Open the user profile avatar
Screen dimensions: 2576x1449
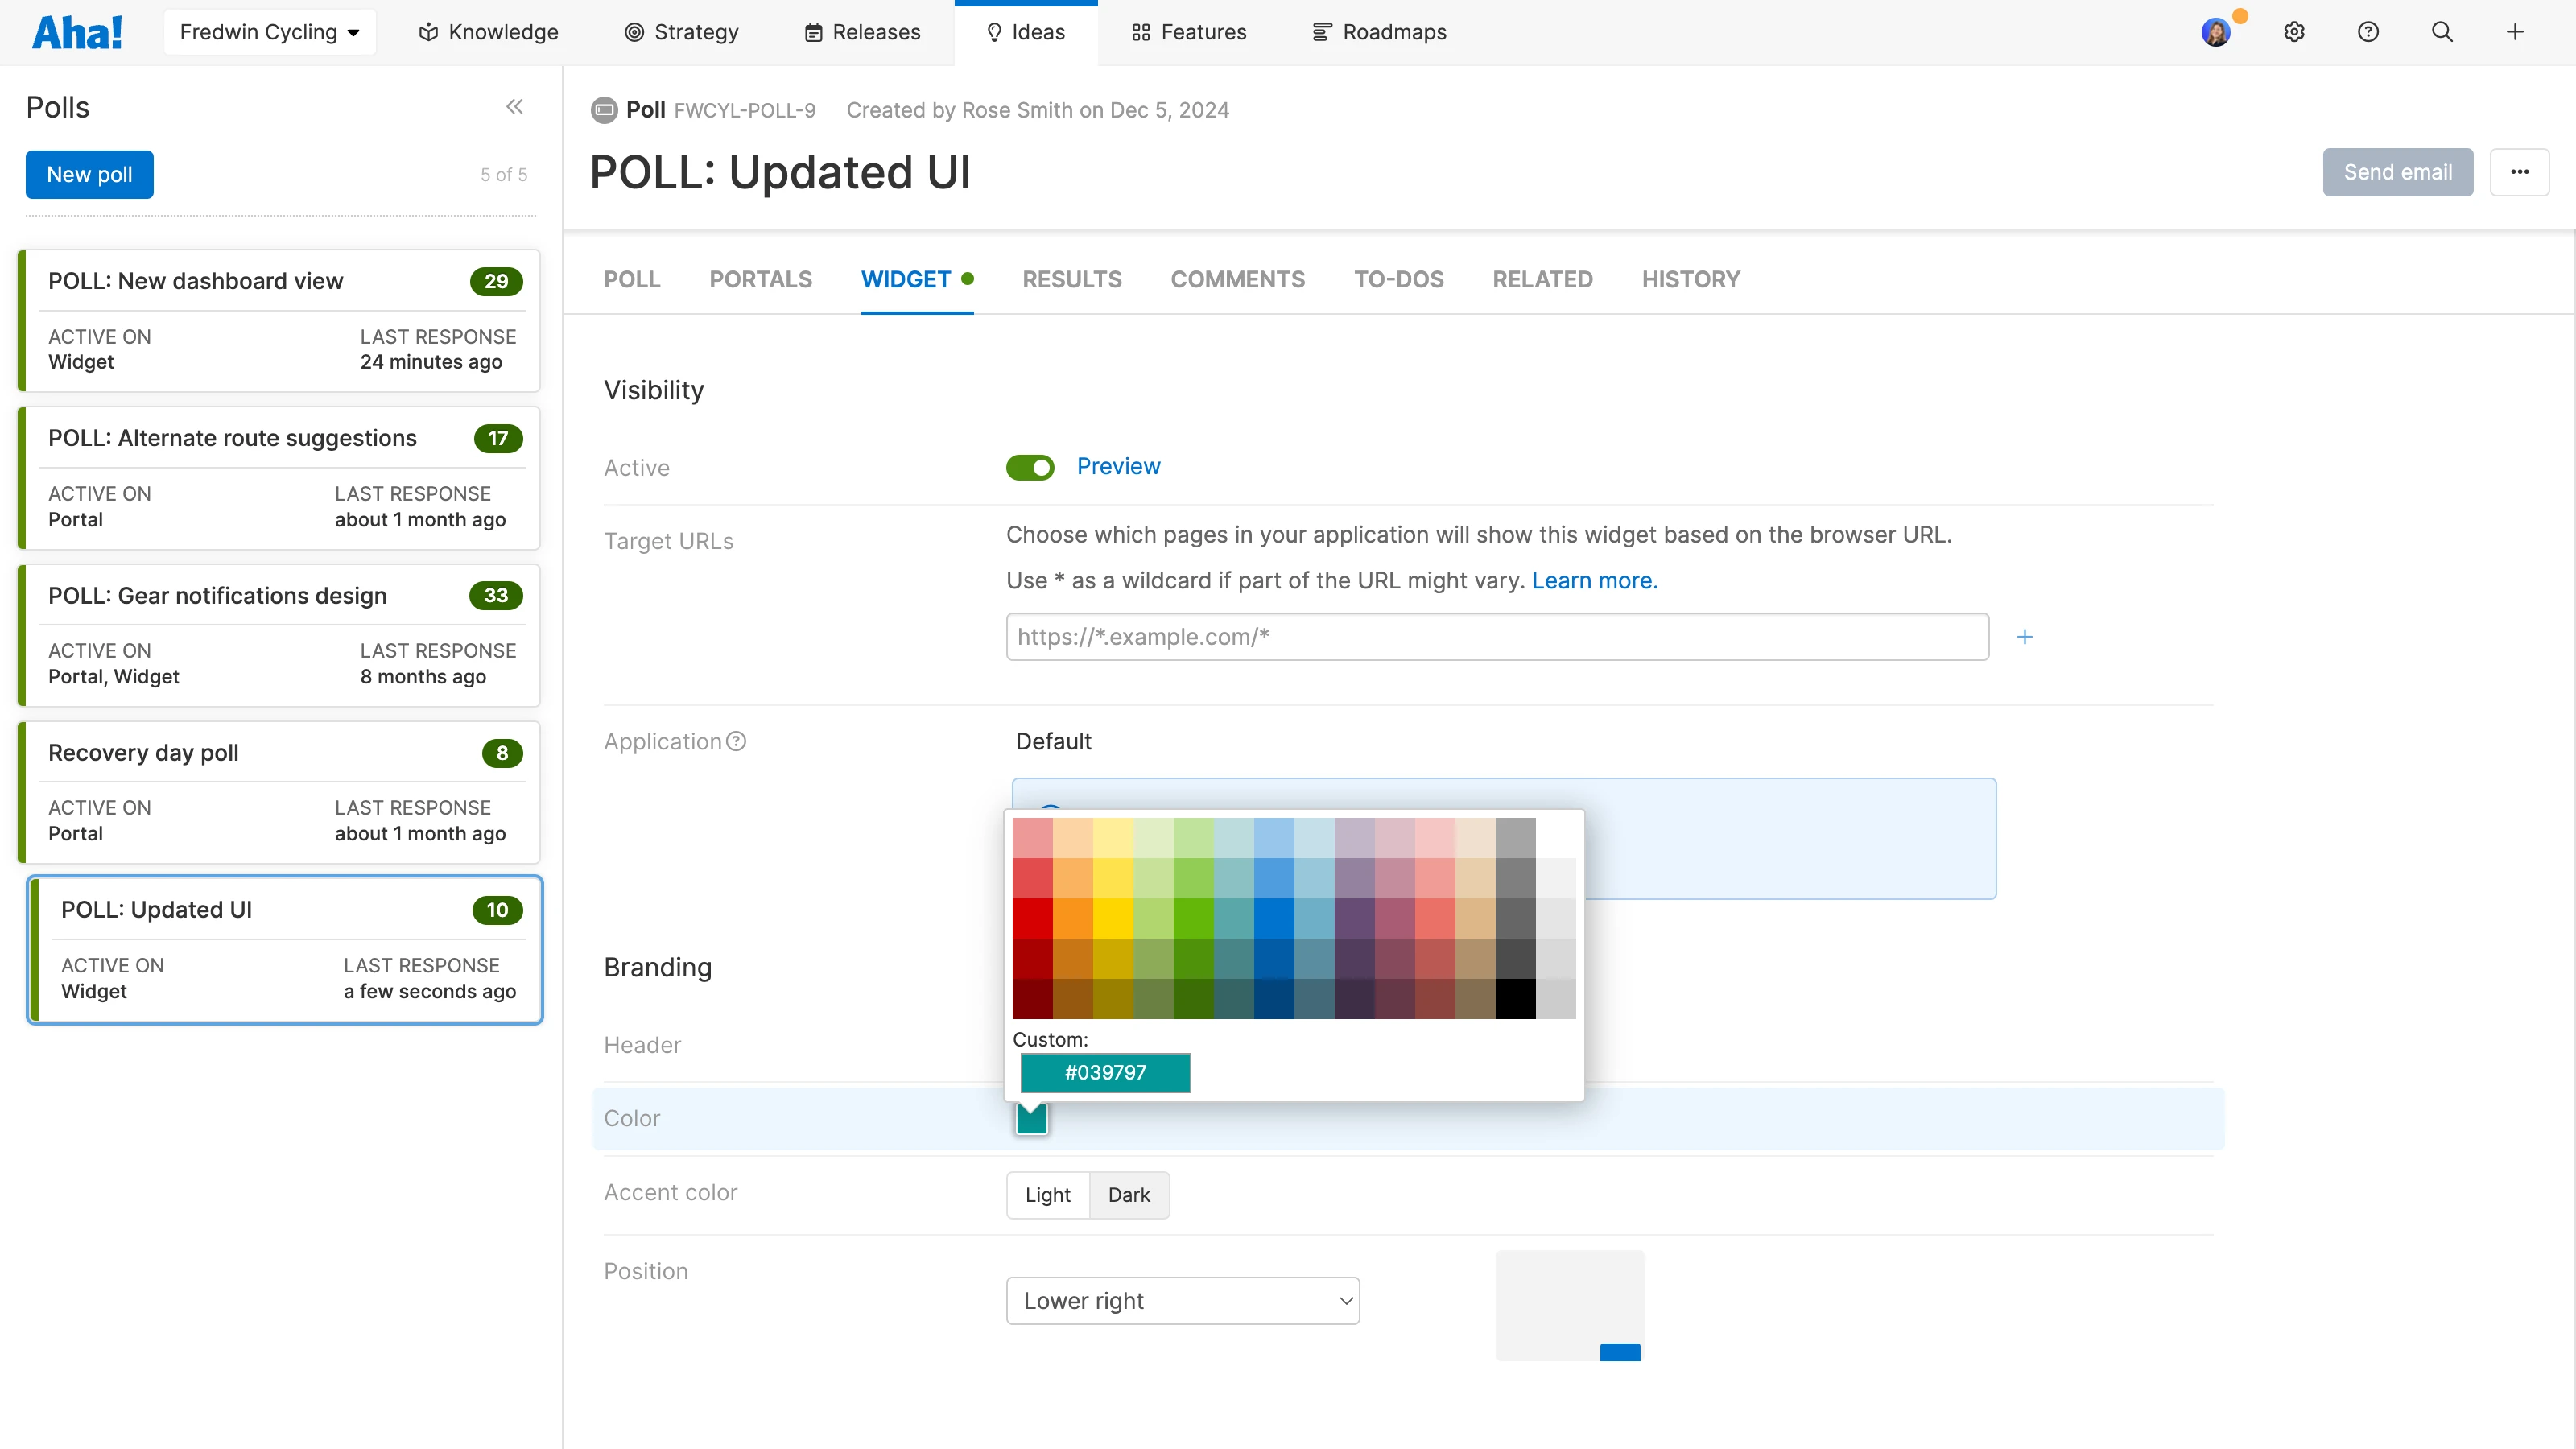[2216, 32]
